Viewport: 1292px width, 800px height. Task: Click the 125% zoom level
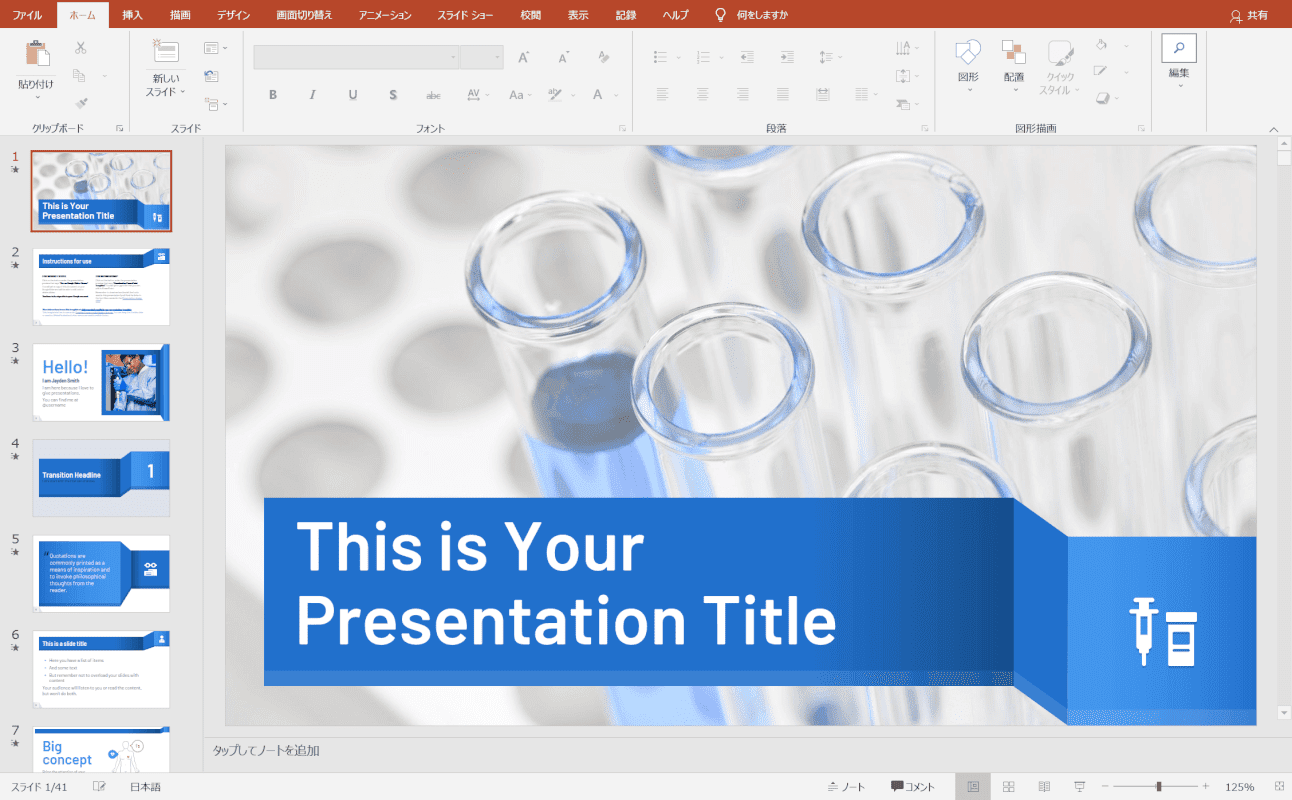1239,787
